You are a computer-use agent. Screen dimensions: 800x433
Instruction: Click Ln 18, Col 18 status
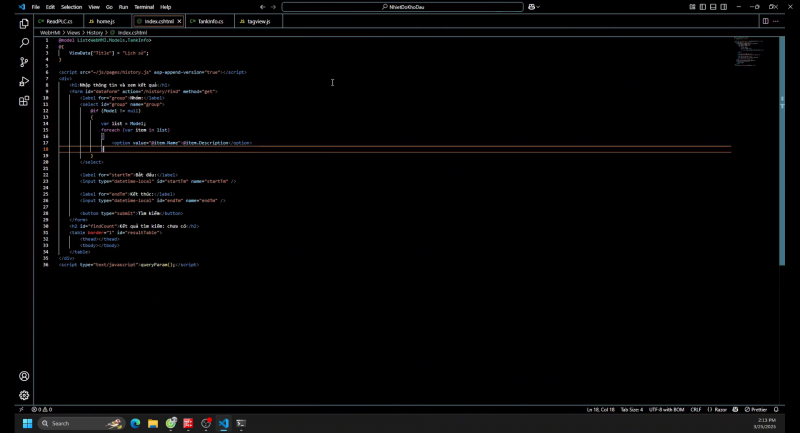coord(600,410)
